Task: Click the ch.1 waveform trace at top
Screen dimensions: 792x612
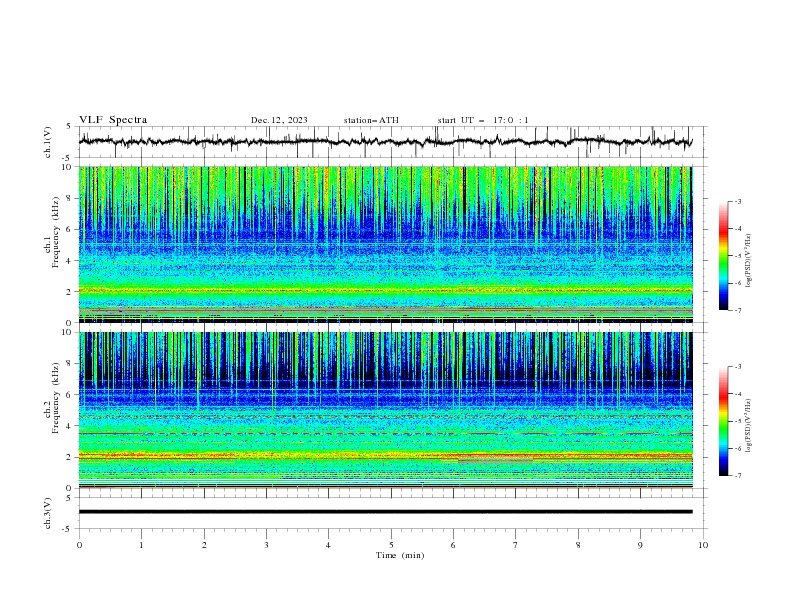Action: 385,141
